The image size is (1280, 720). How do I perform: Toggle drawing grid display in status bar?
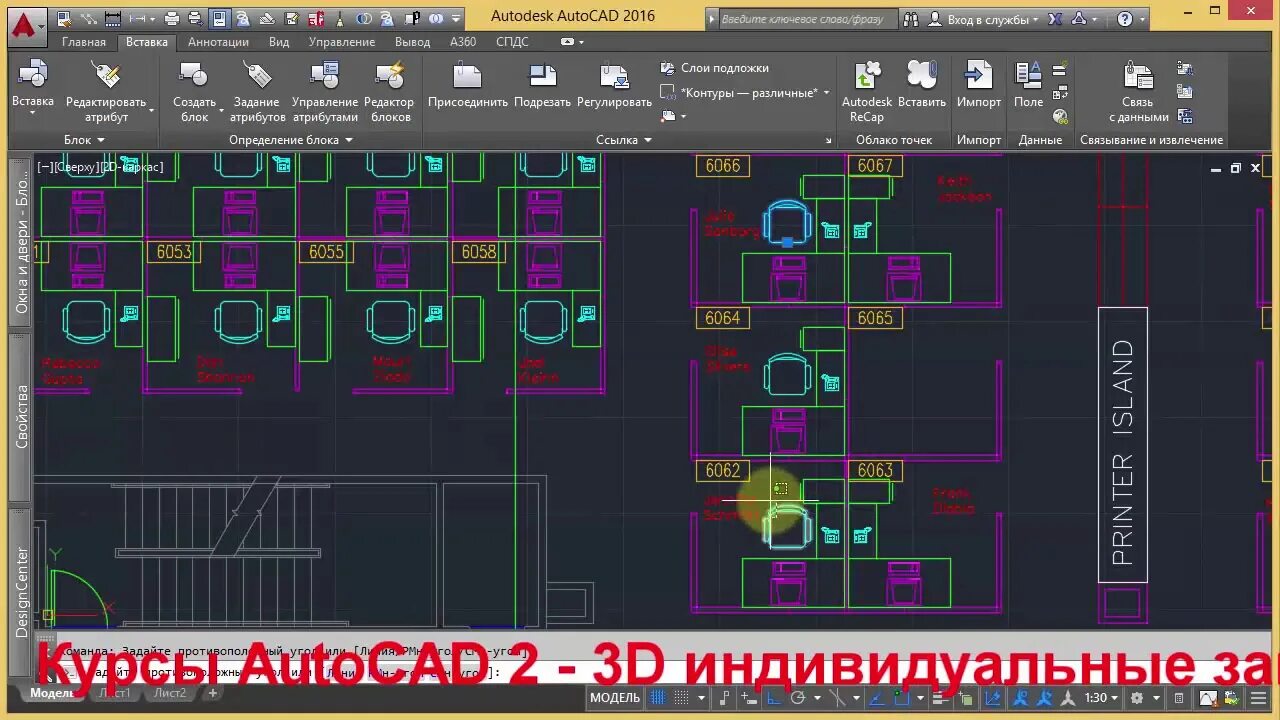point(657,698)
